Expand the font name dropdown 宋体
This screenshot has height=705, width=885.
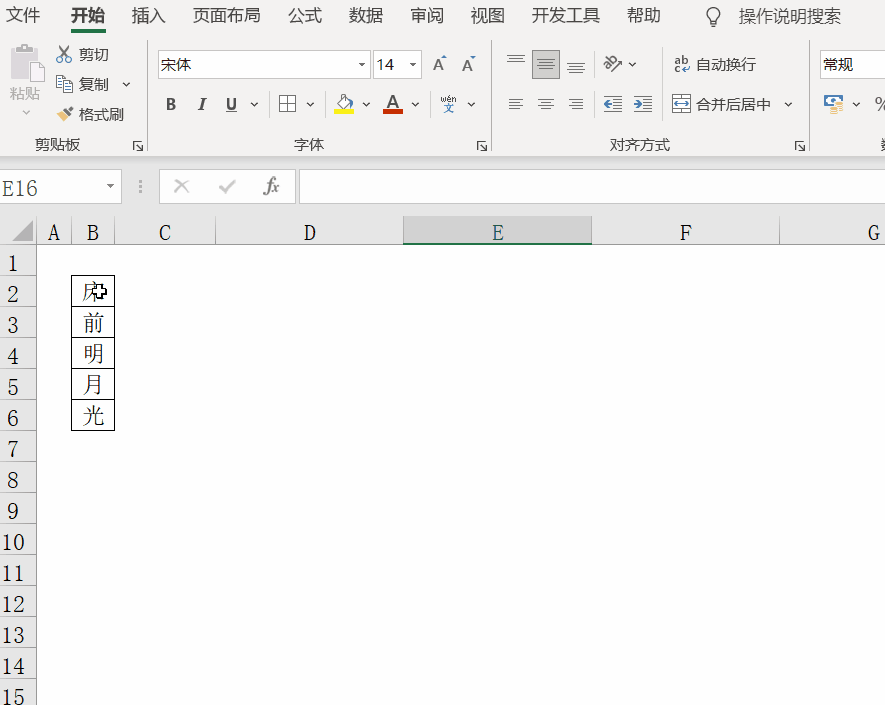362,64
